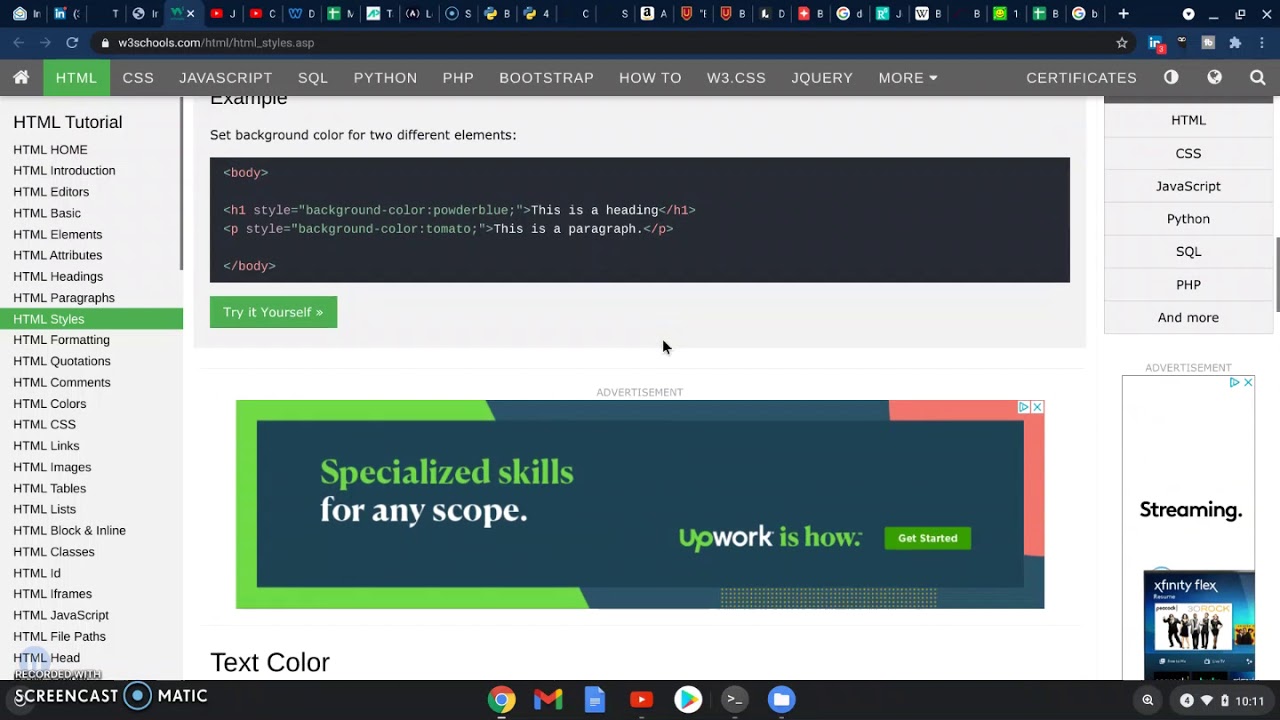Reload the page
1280x720 pixels.
(72, 43)
